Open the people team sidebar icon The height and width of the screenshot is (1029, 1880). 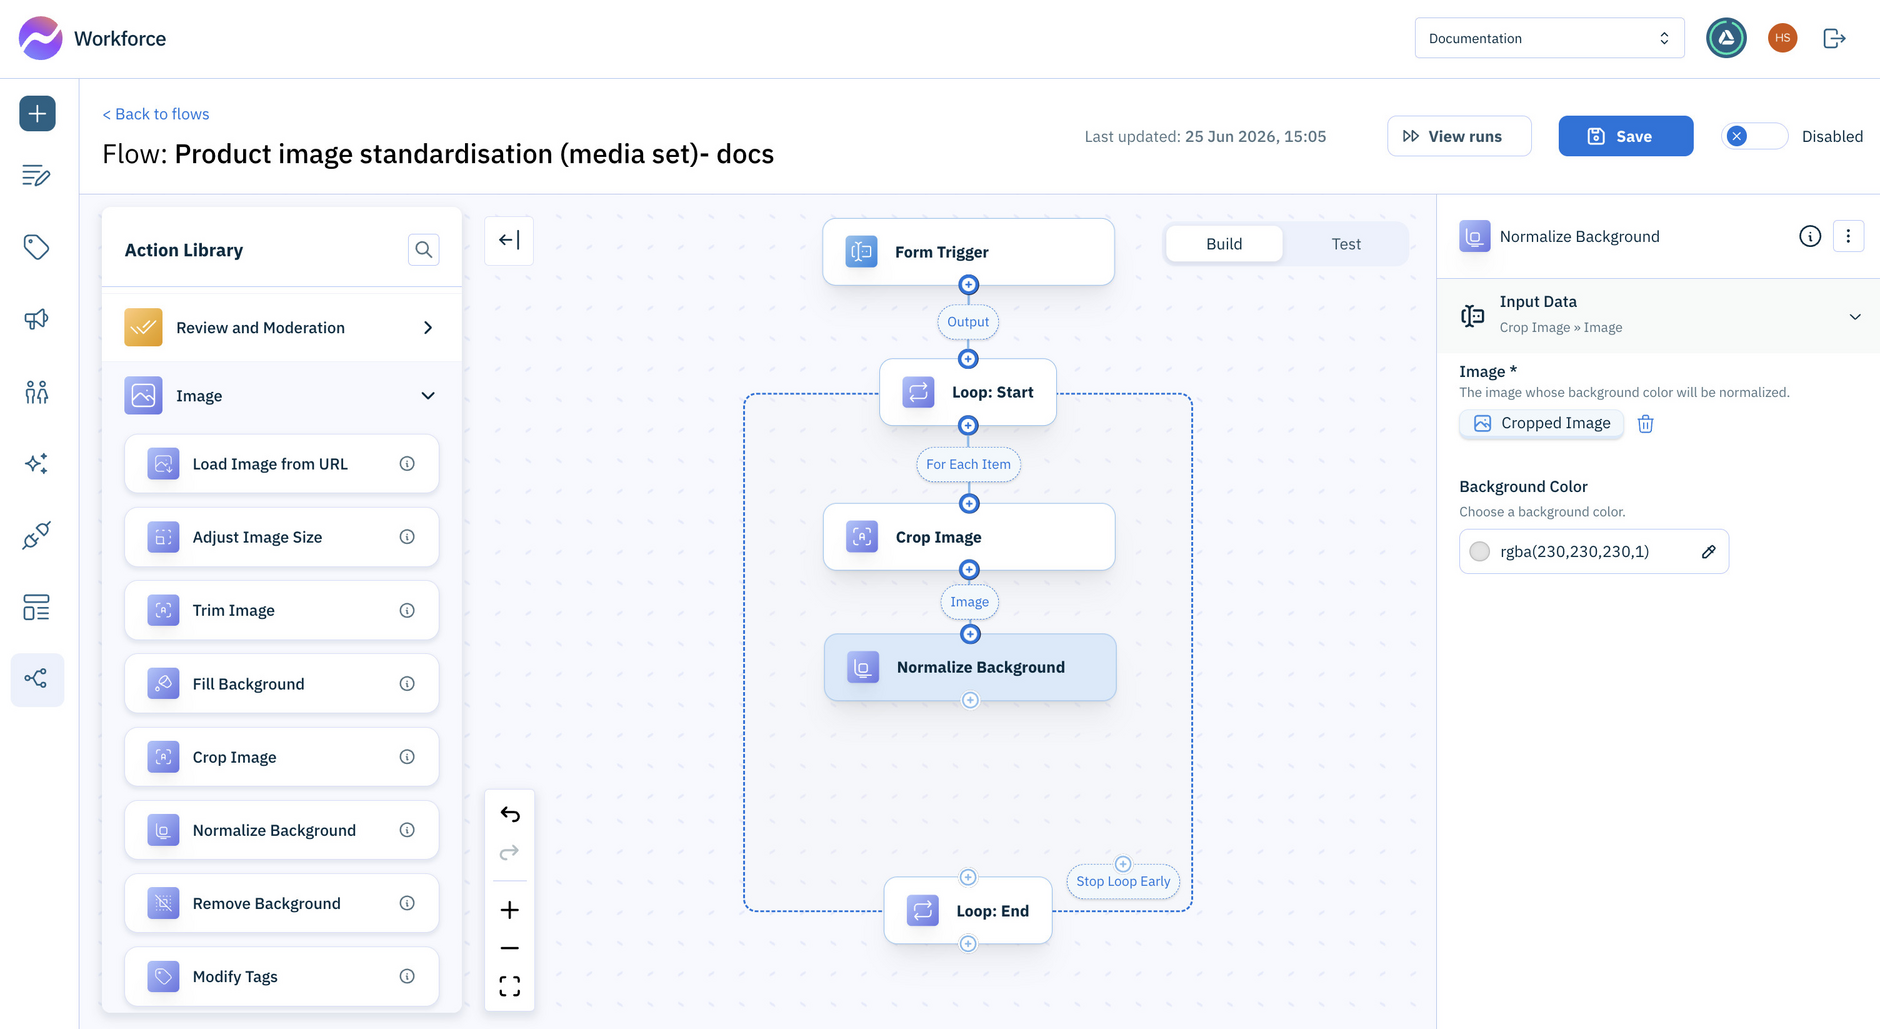tap(36, 391)
